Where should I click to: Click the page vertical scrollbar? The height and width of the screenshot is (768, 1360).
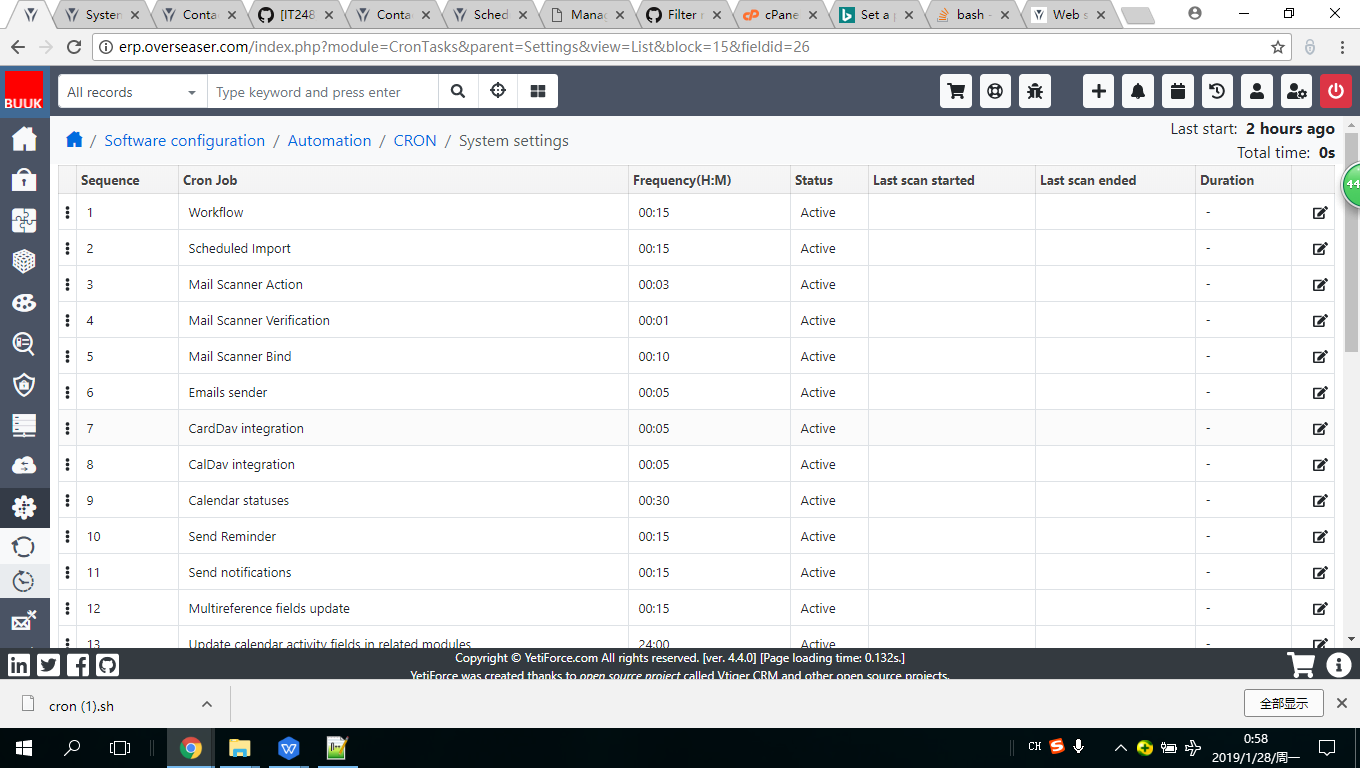[x=1351, y=242]
